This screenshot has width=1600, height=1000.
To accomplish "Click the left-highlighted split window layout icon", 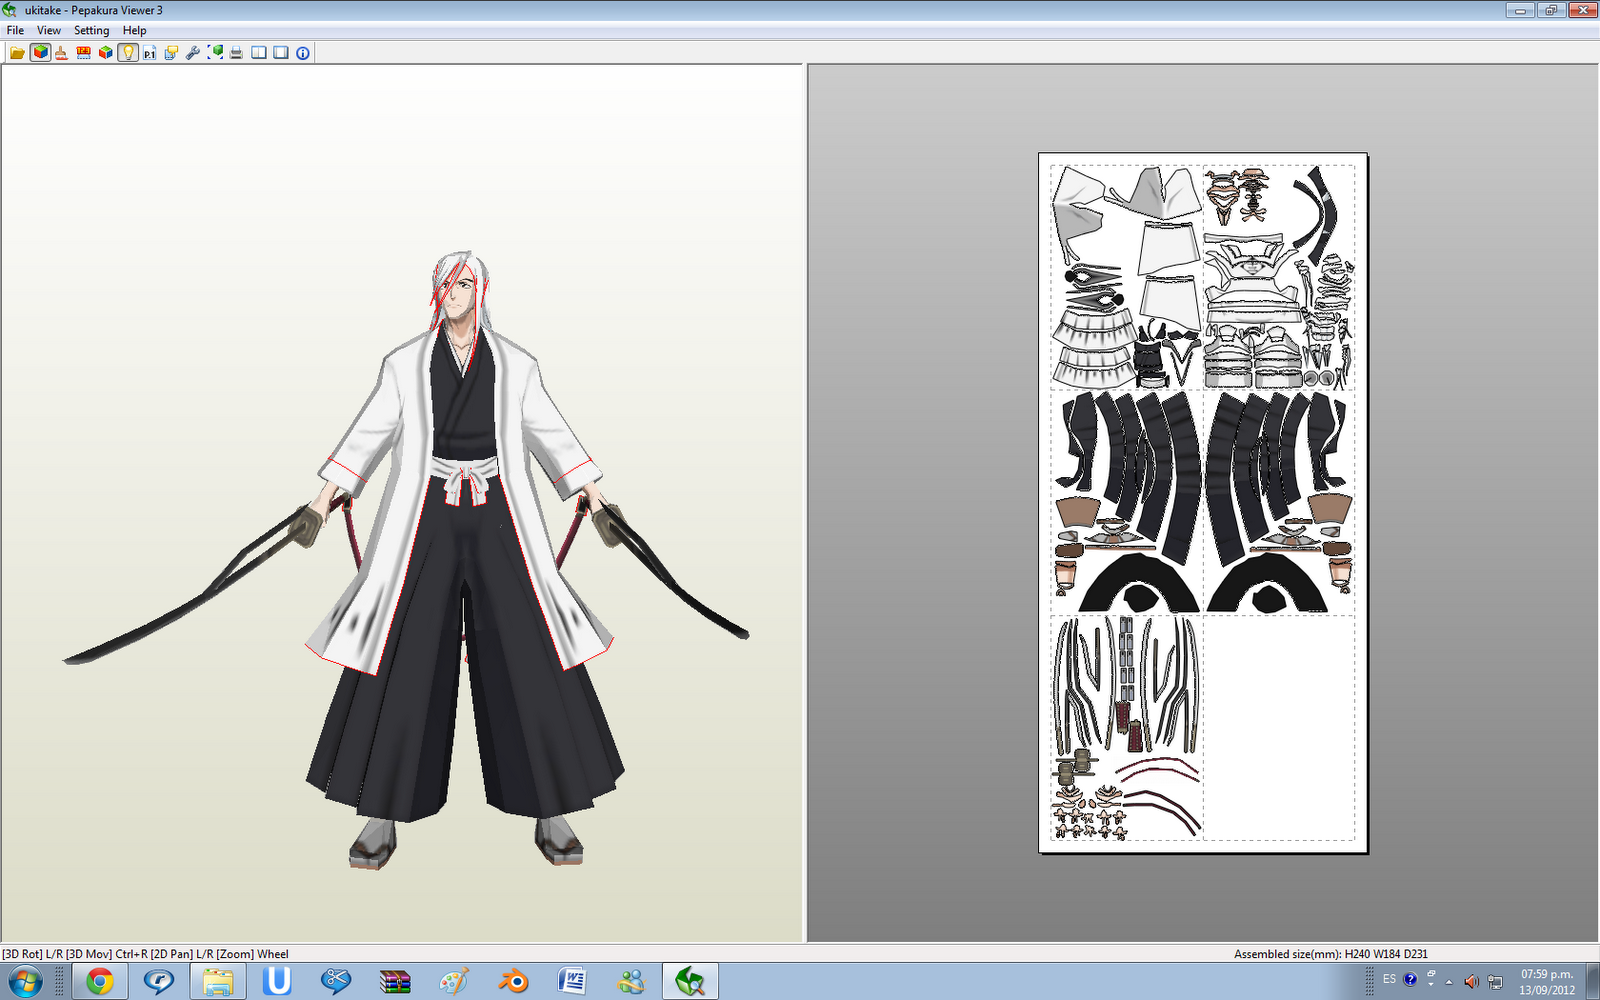I will [x=259, y=53].
